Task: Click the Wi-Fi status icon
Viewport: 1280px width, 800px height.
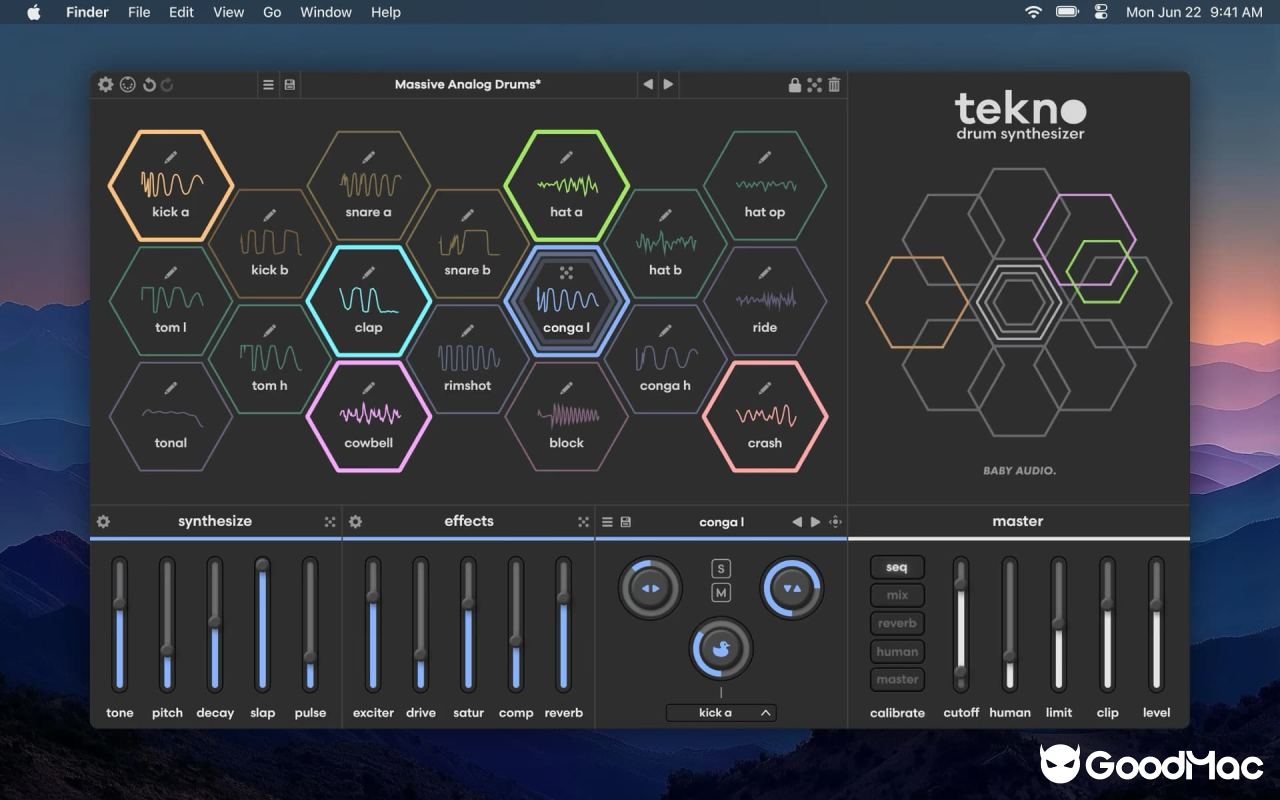Action: [1033, 12]
